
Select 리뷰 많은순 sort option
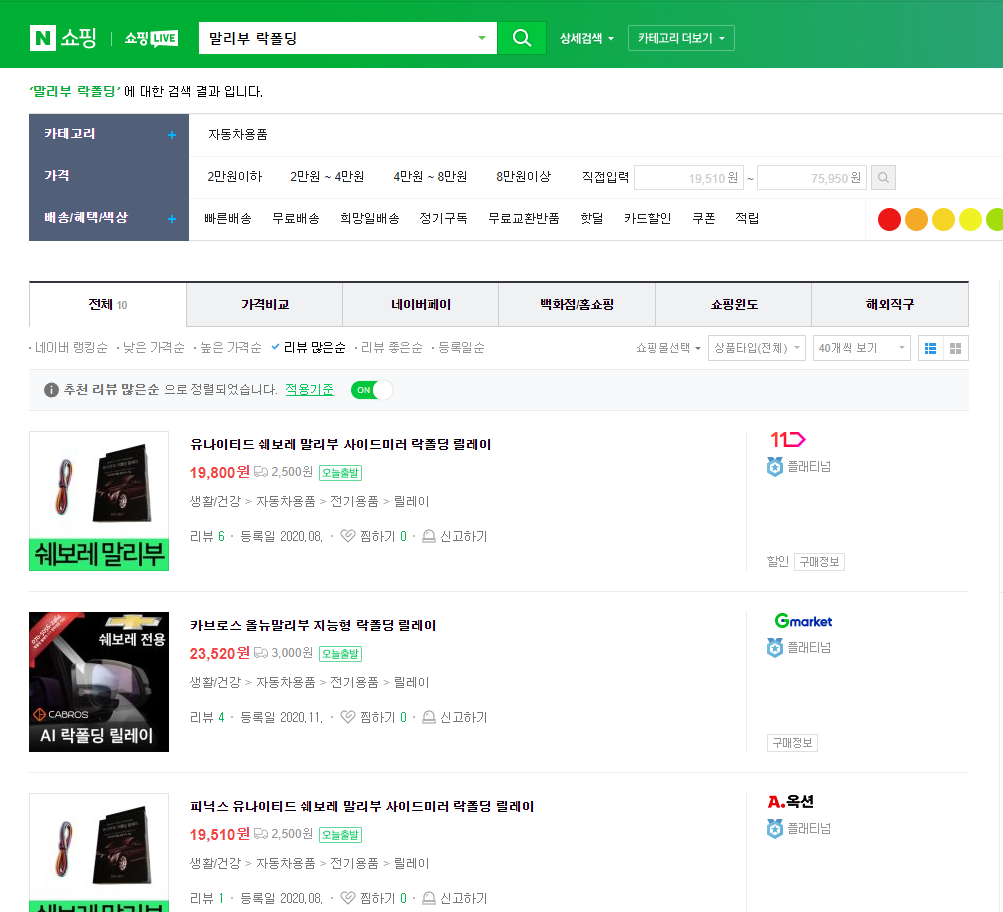coord(314,347)
